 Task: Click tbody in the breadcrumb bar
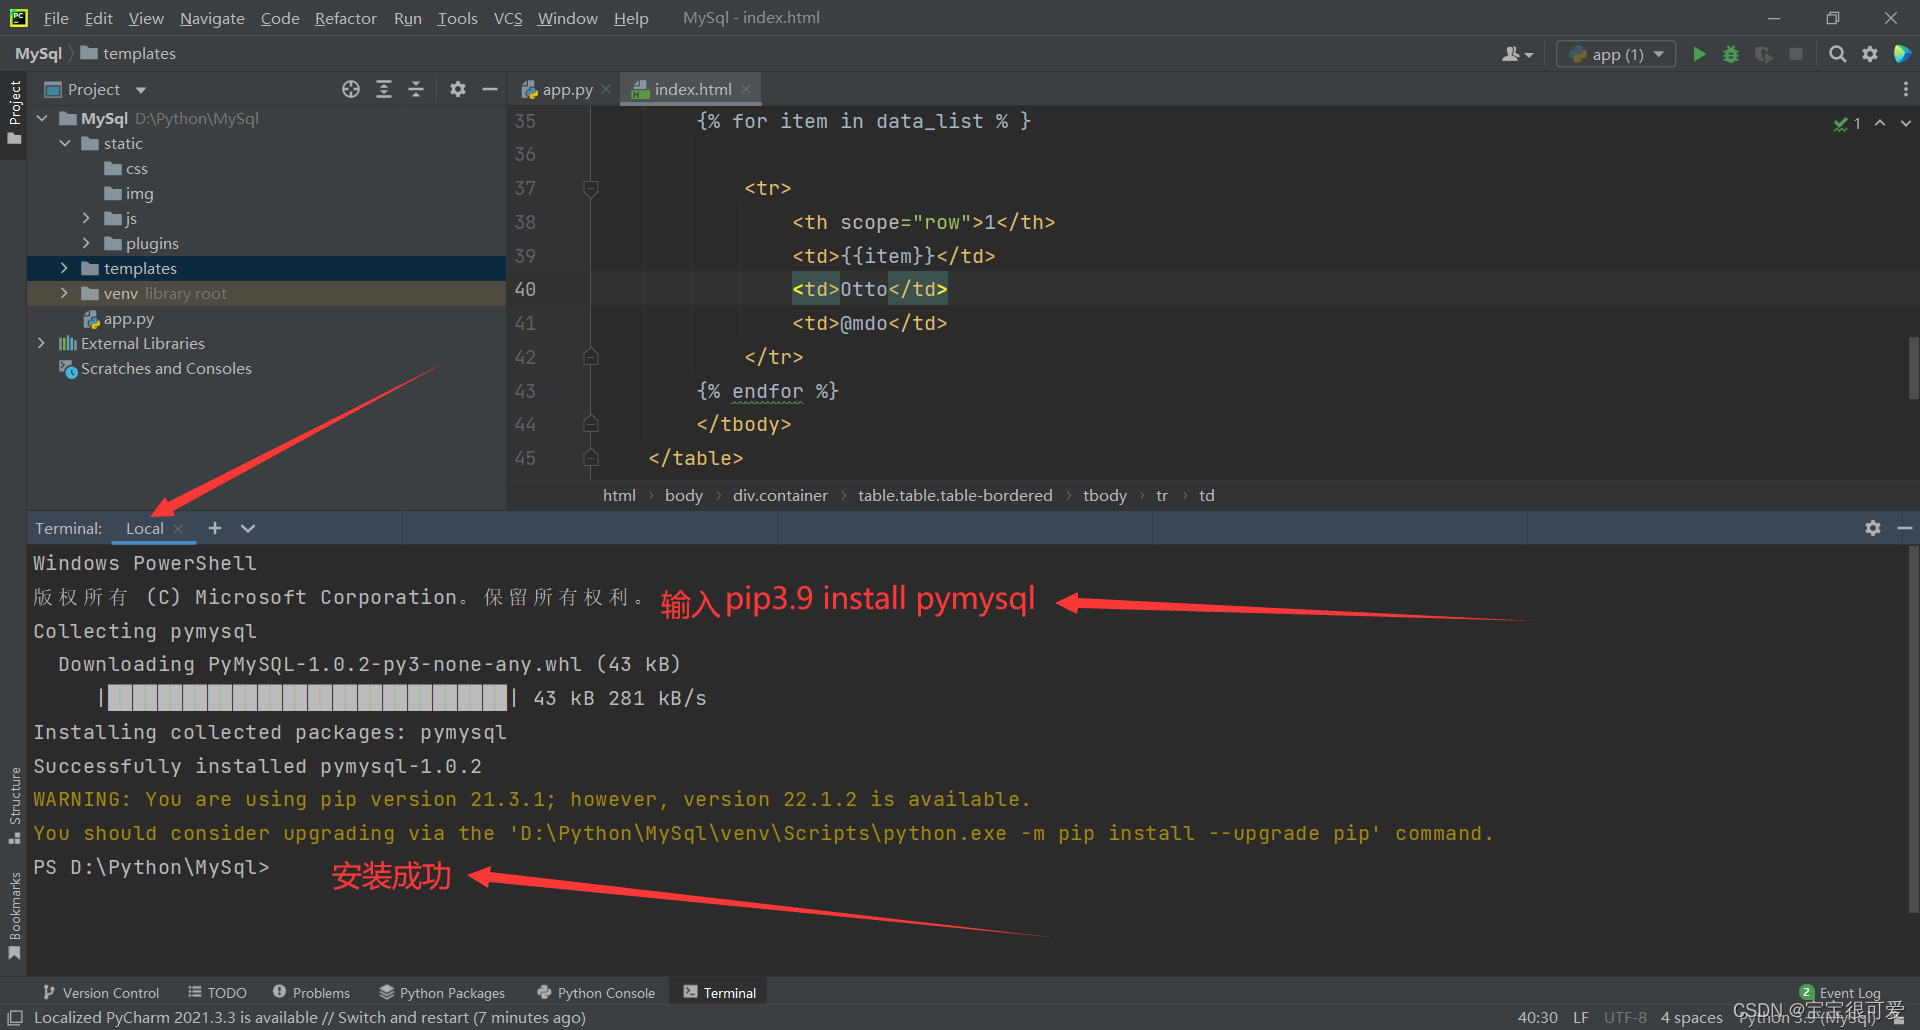[1105, 496]
